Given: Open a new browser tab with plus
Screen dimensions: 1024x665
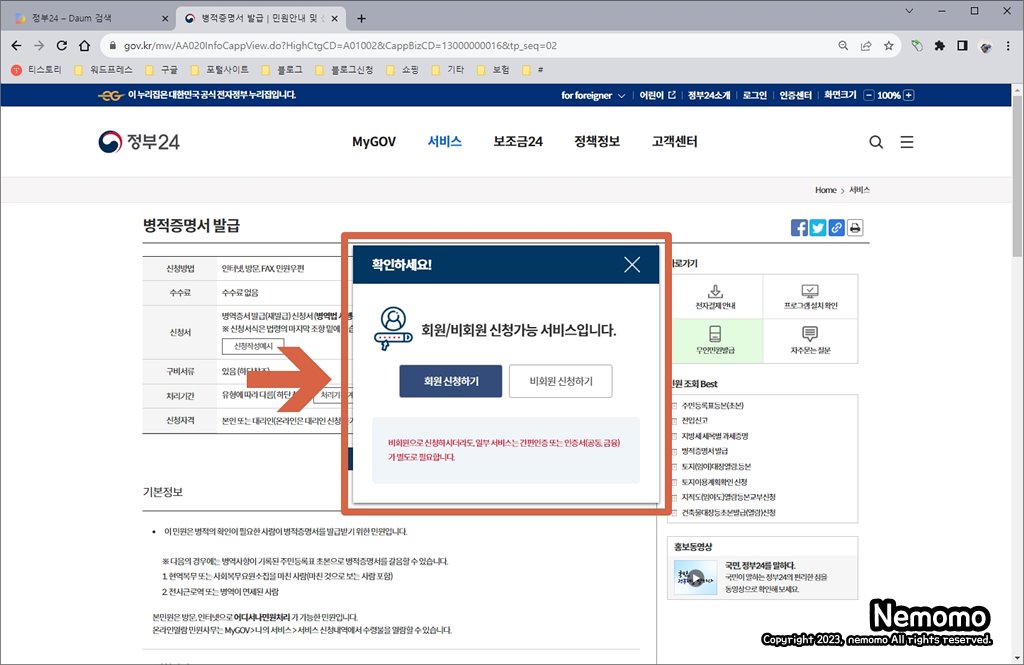Looking at the screenshot, I should (361, 18).
